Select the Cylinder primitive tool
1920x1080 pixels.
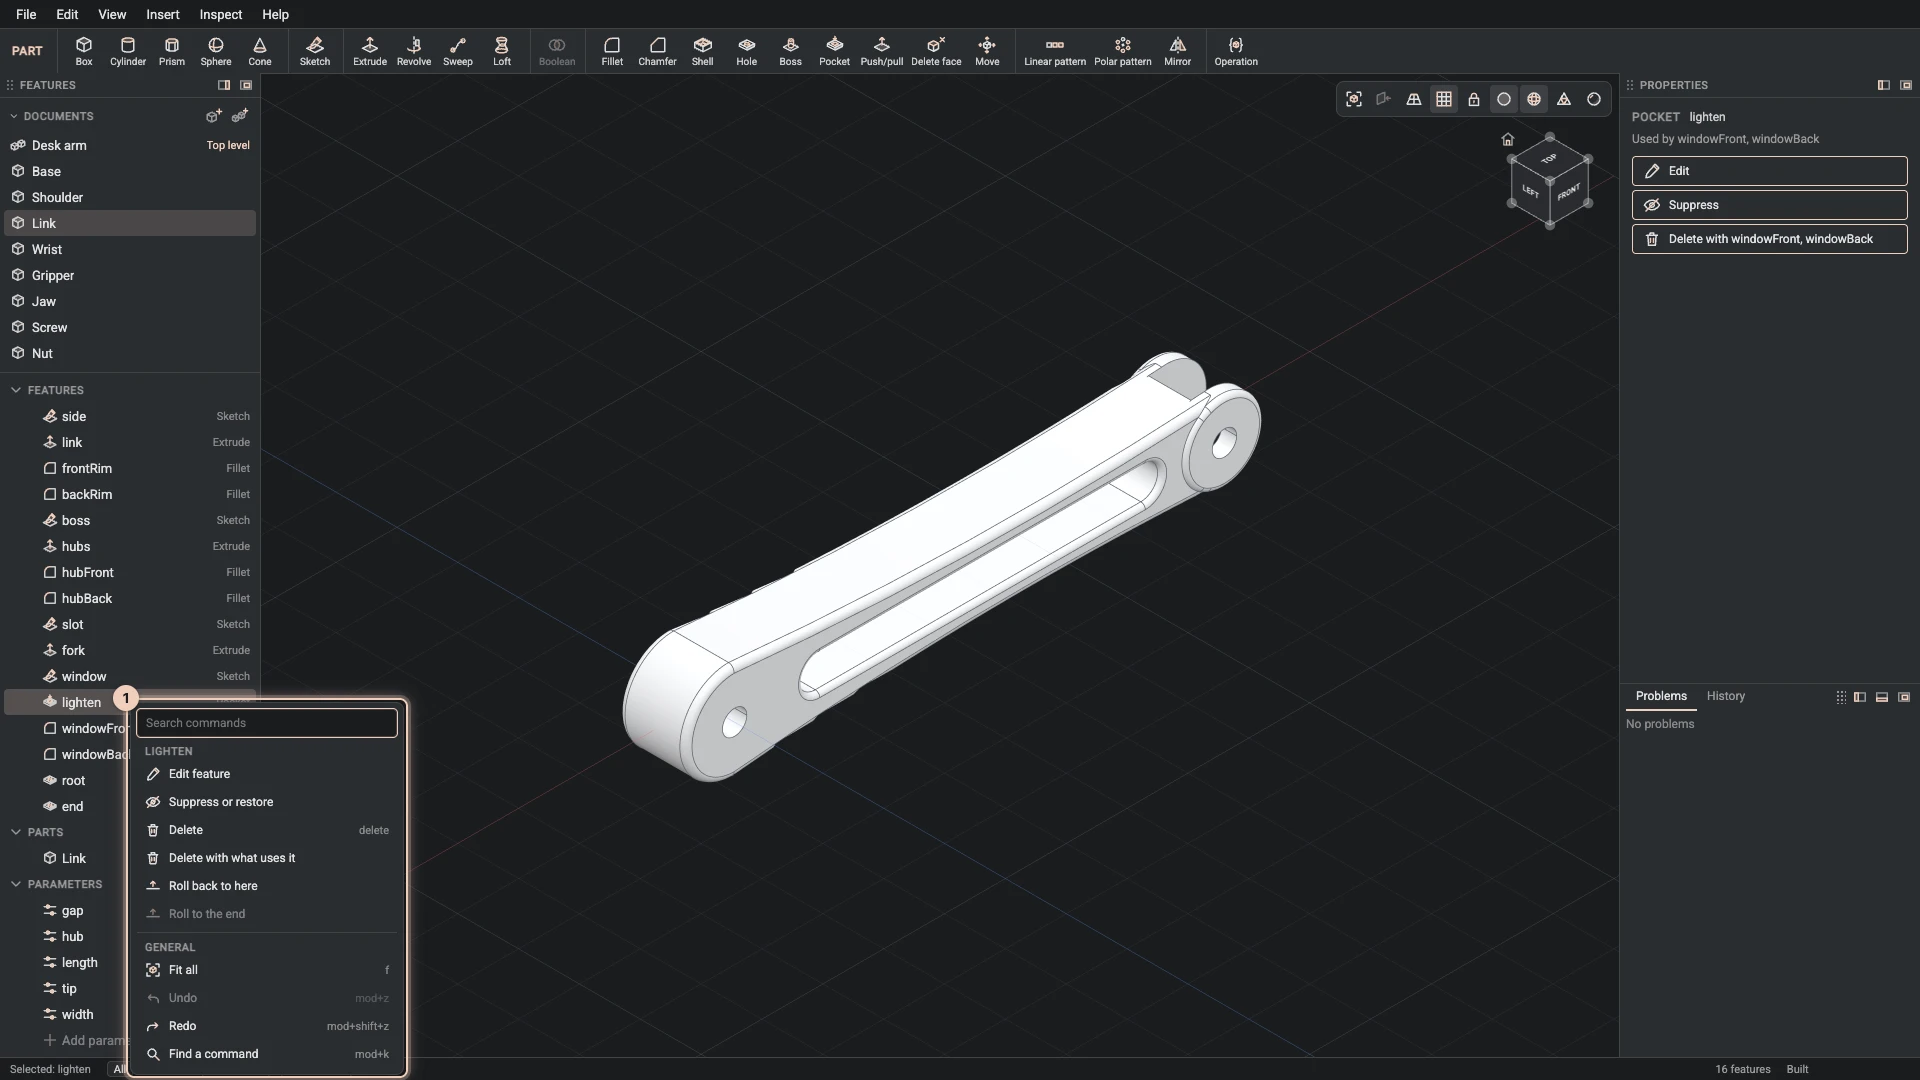click(x=128, y=51)
